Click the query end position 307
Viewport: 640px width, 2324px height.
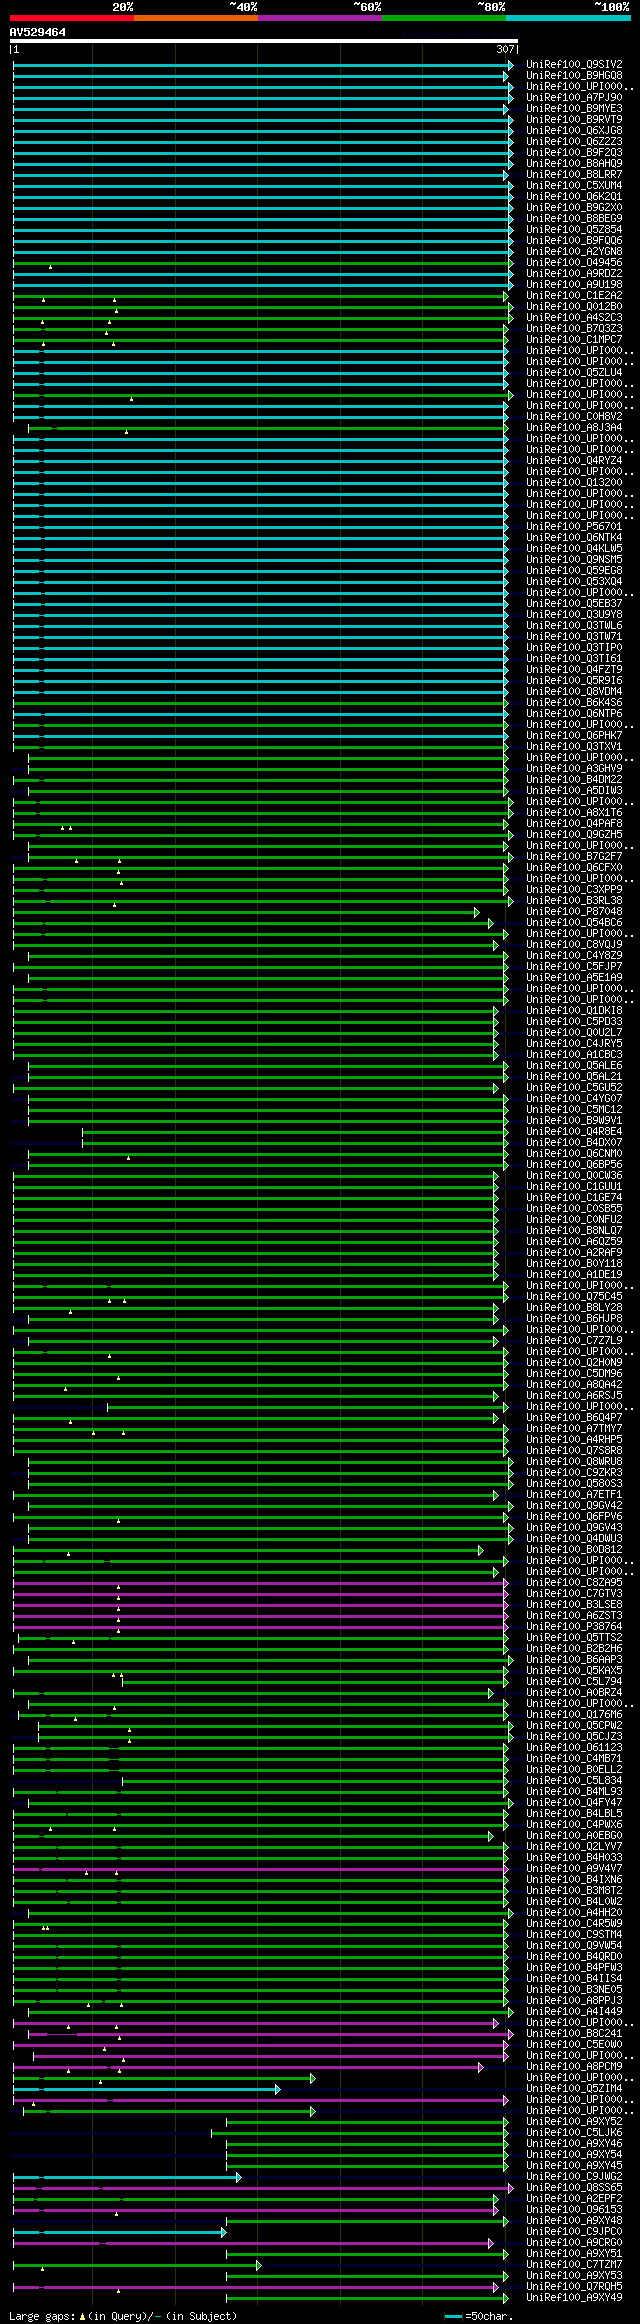[505, 49]
